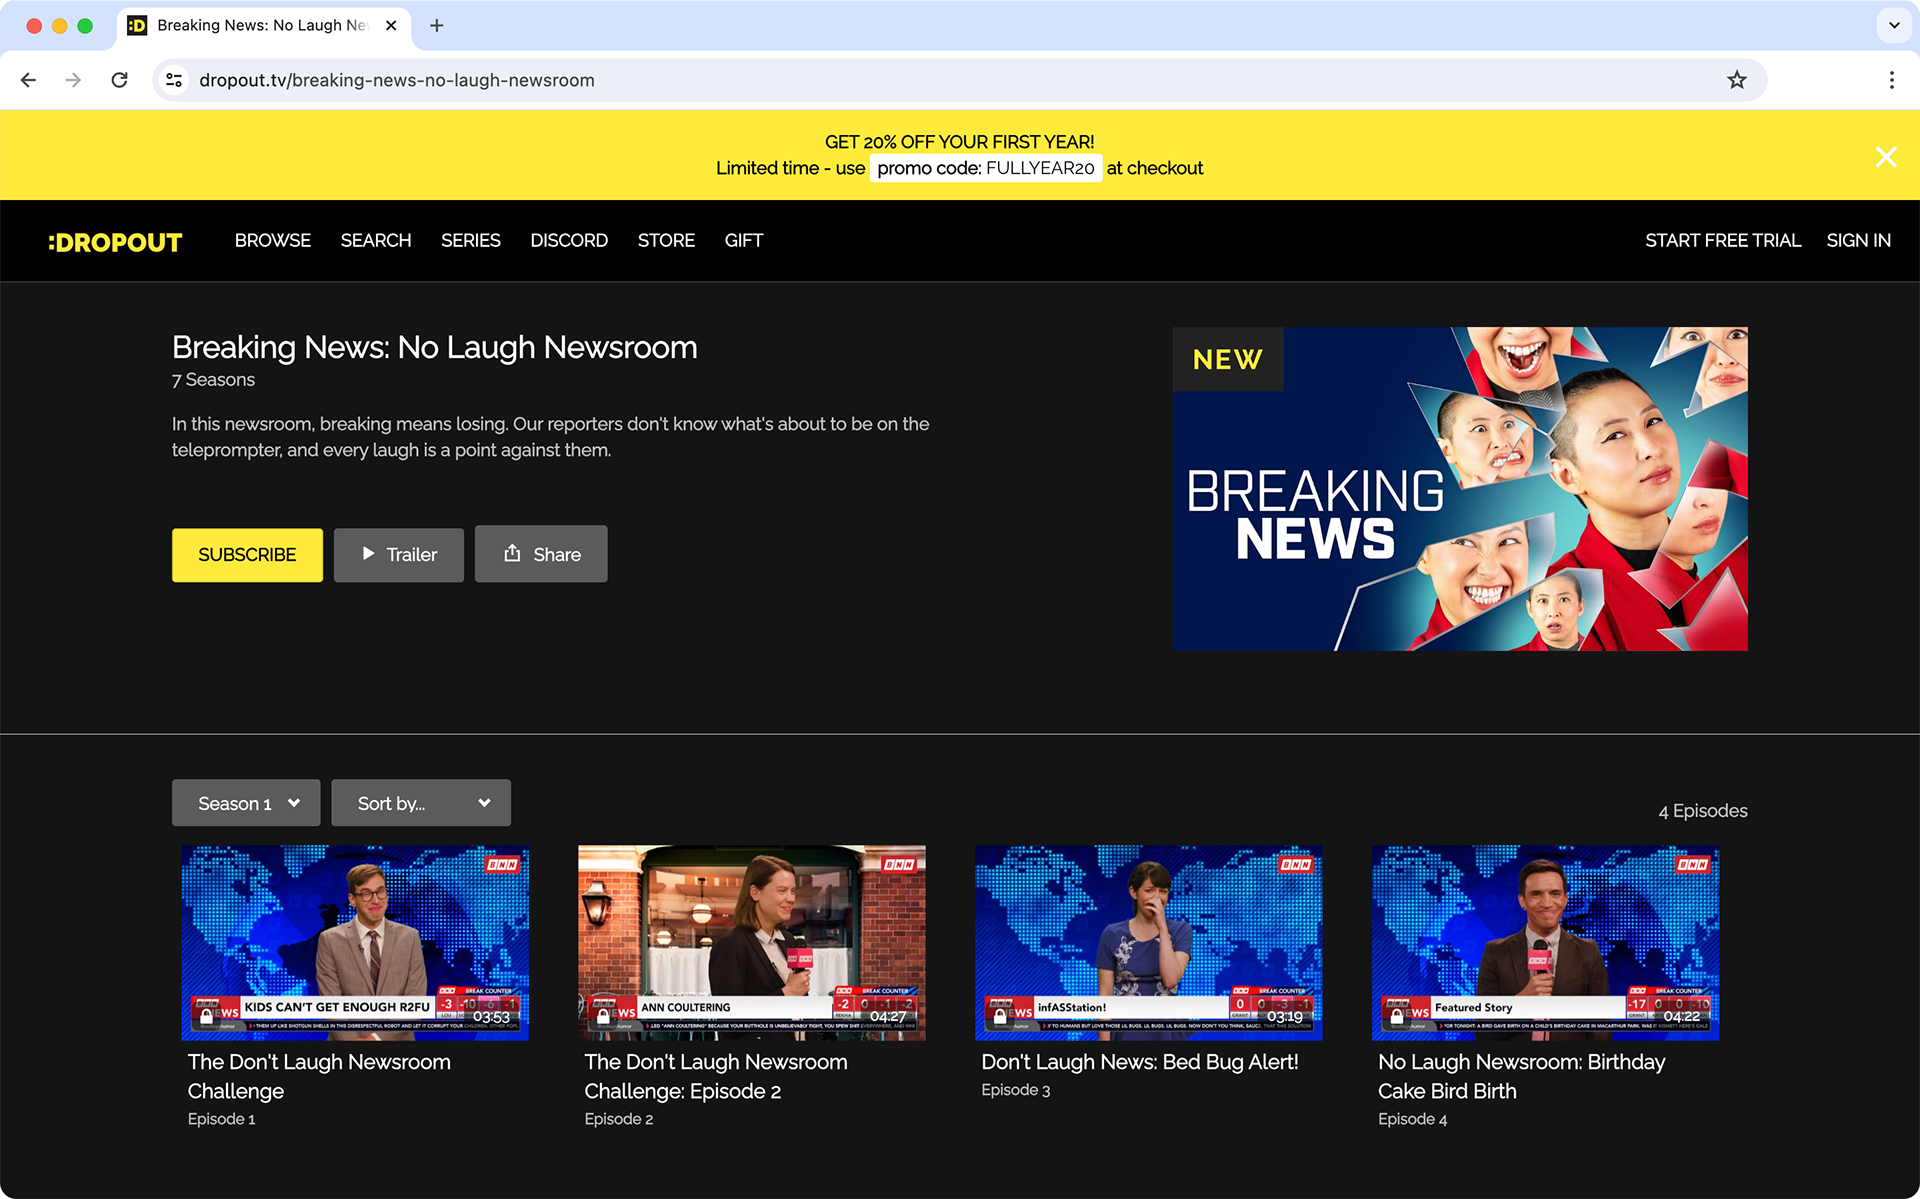Screen dimensions: 1920x1199
Task: Click the Episode 3 label
Action: coord(1016,1090)
